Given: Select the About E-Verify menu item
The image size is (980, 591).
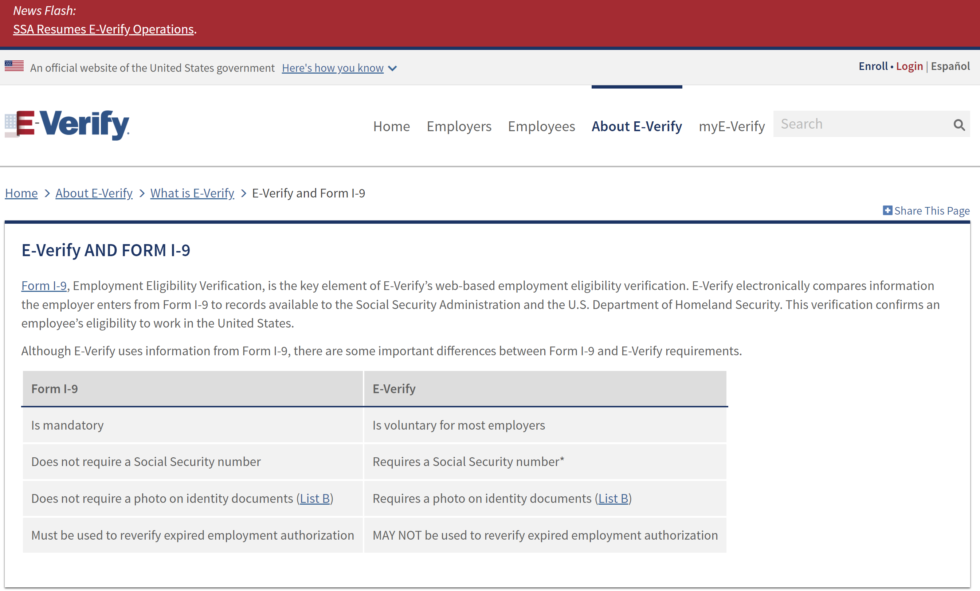Looking at the screenshot, I should [x=636, y=126].
